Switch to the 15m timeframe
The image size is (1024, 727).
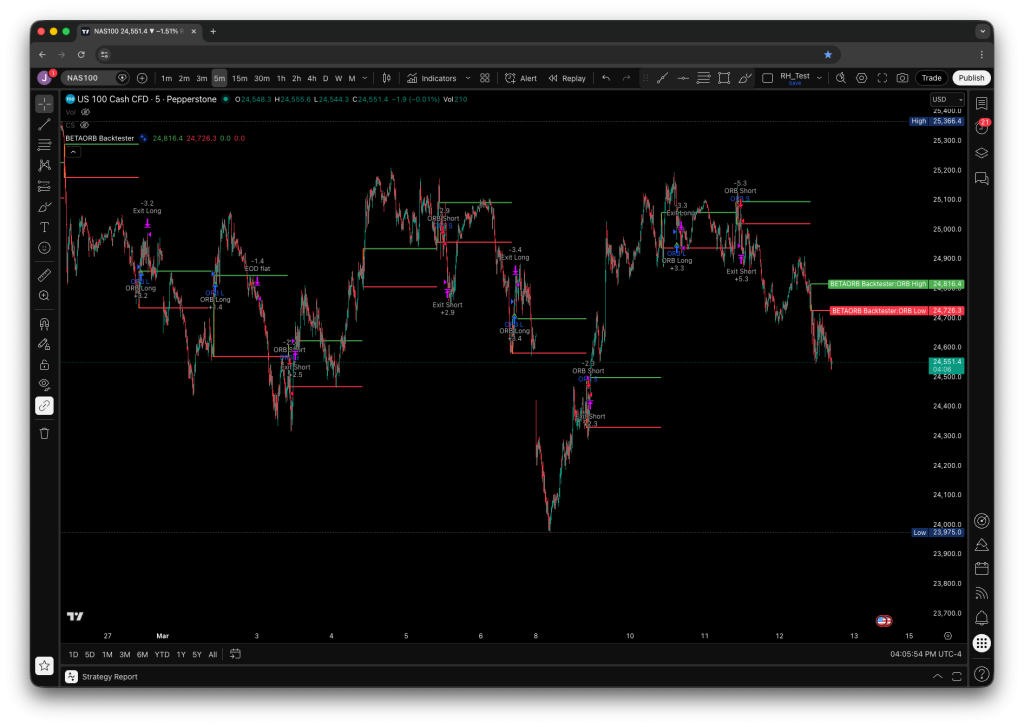point(239,78)
